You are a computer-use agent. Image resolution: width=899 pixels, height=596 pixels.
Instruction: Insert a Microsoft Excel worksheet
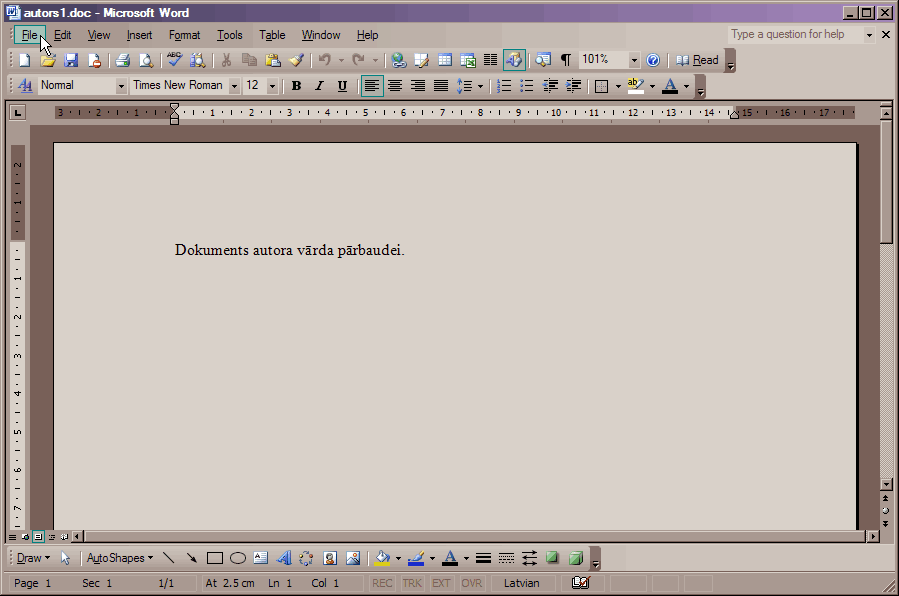(468, 60)
